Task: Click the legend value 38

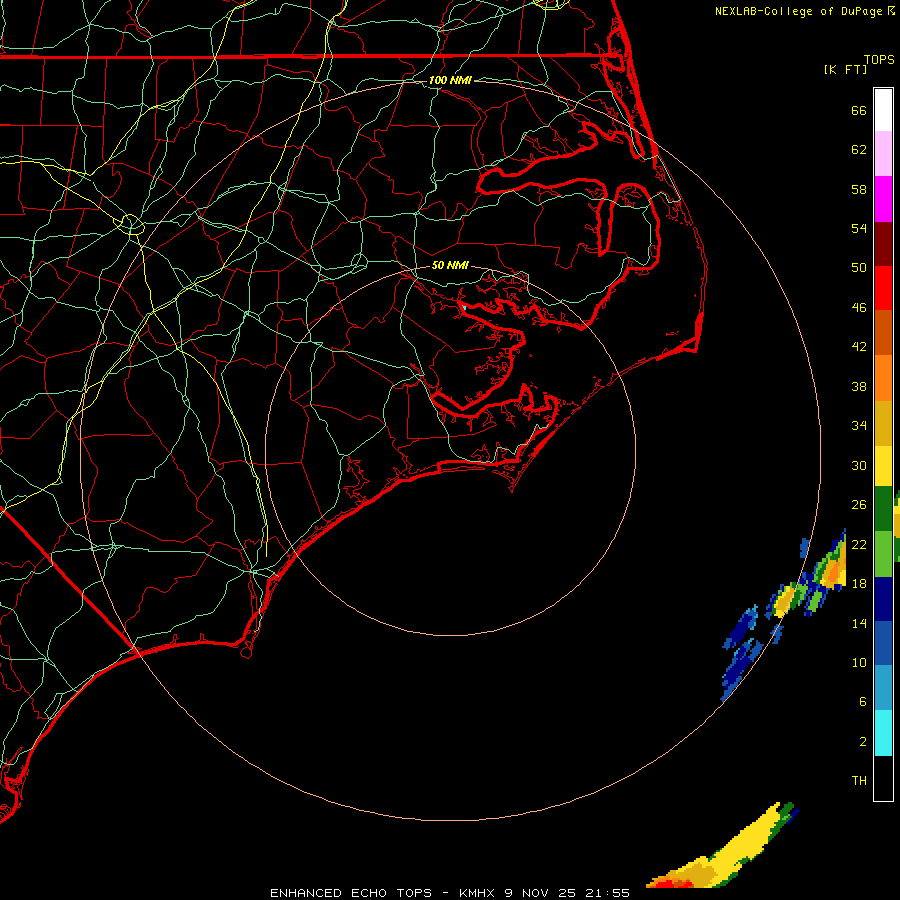Action: (859, 386)
